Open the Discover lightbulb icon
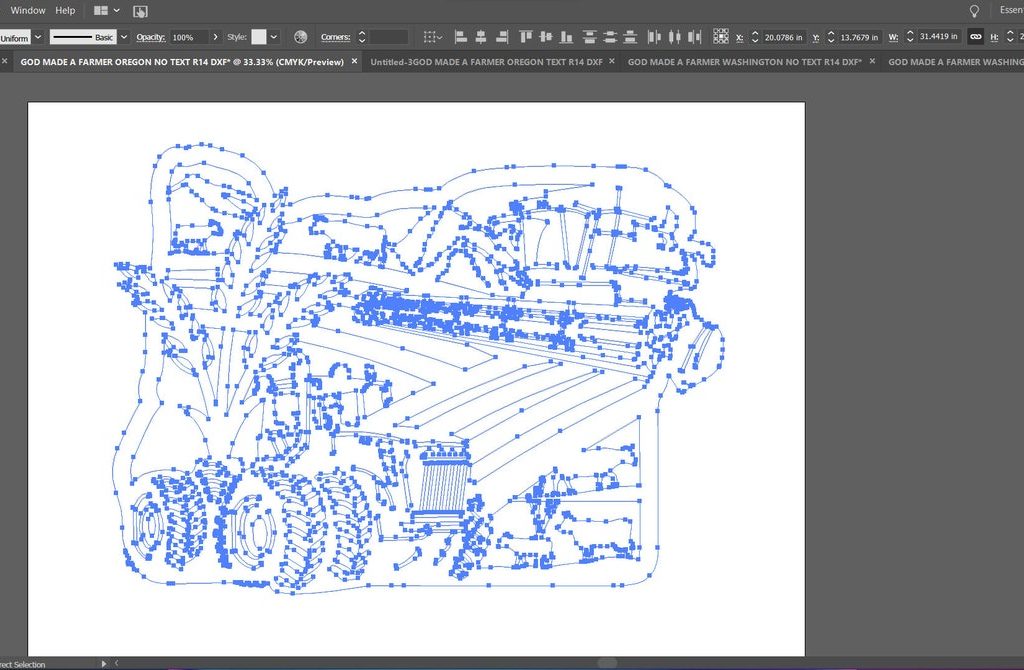1024x670 pixels. click(x=974, y=10)
